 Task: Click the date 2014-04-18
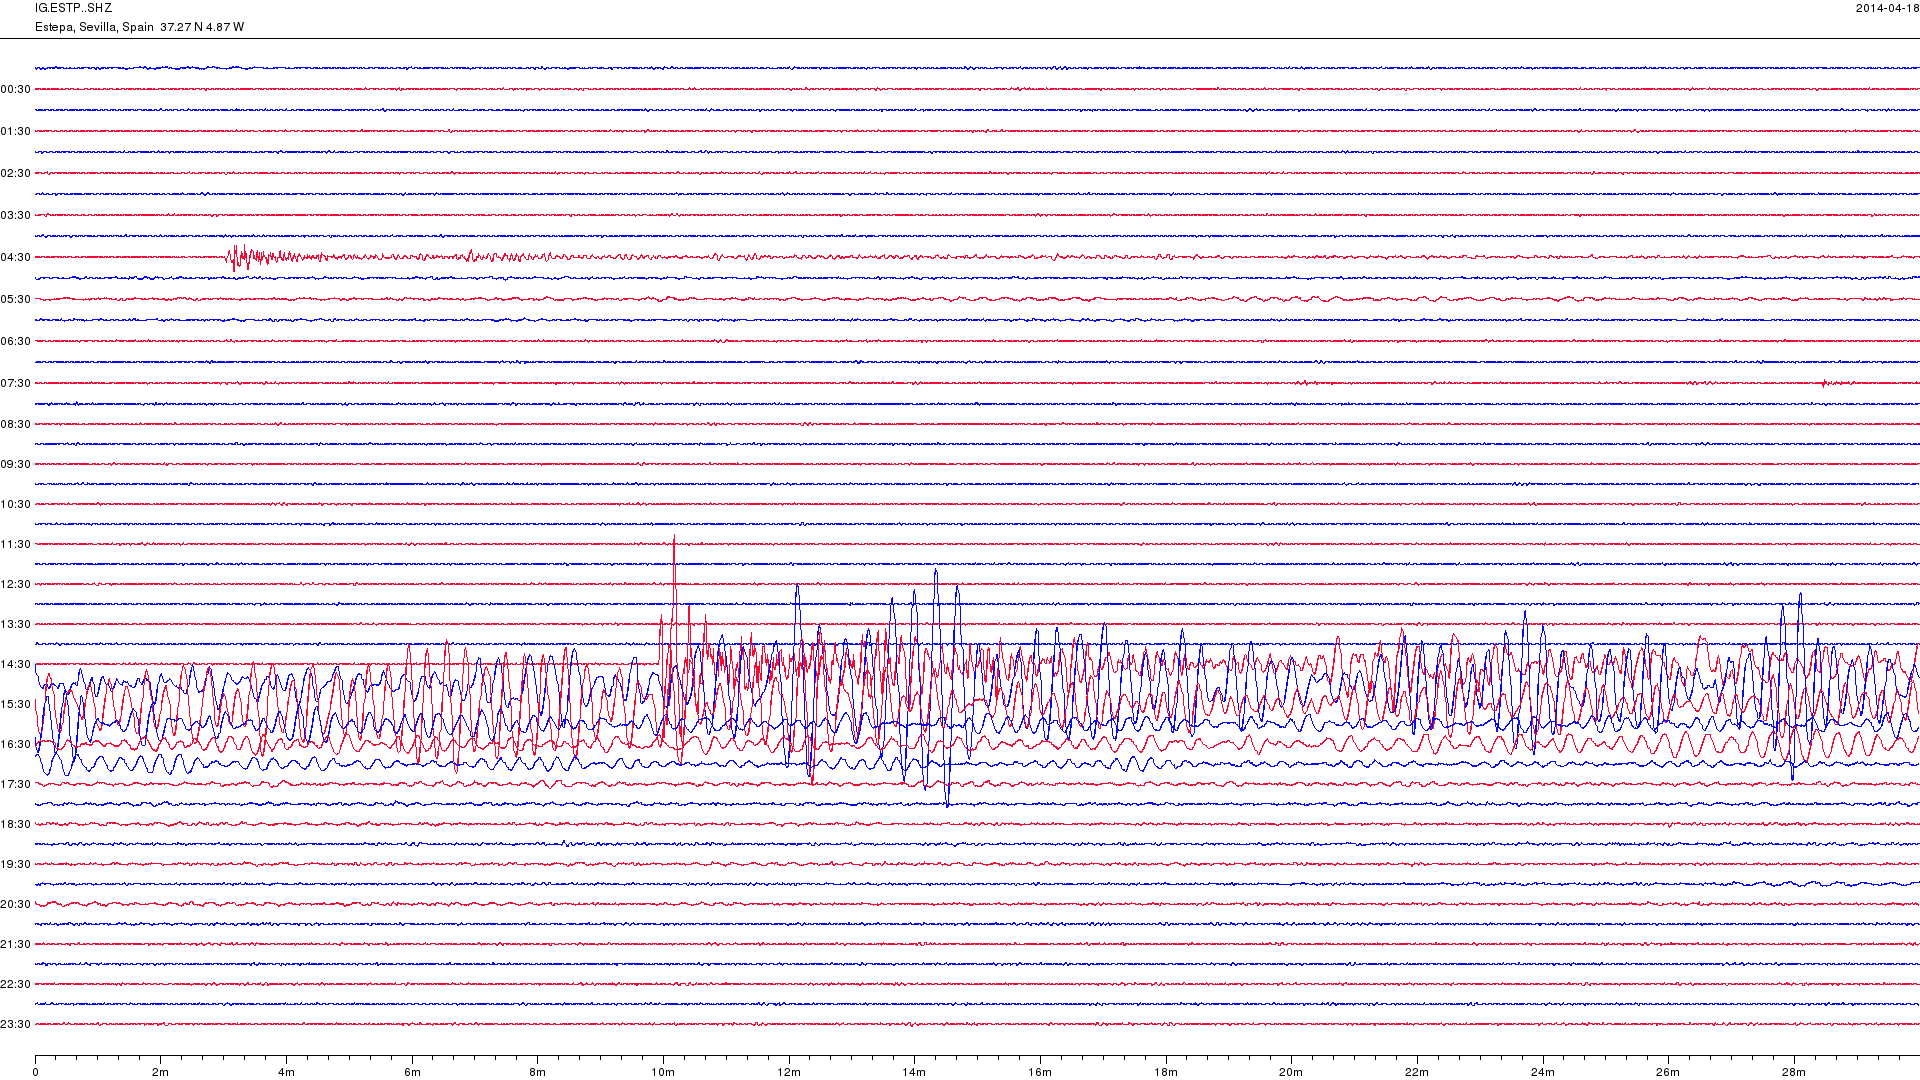point(1887,8)
